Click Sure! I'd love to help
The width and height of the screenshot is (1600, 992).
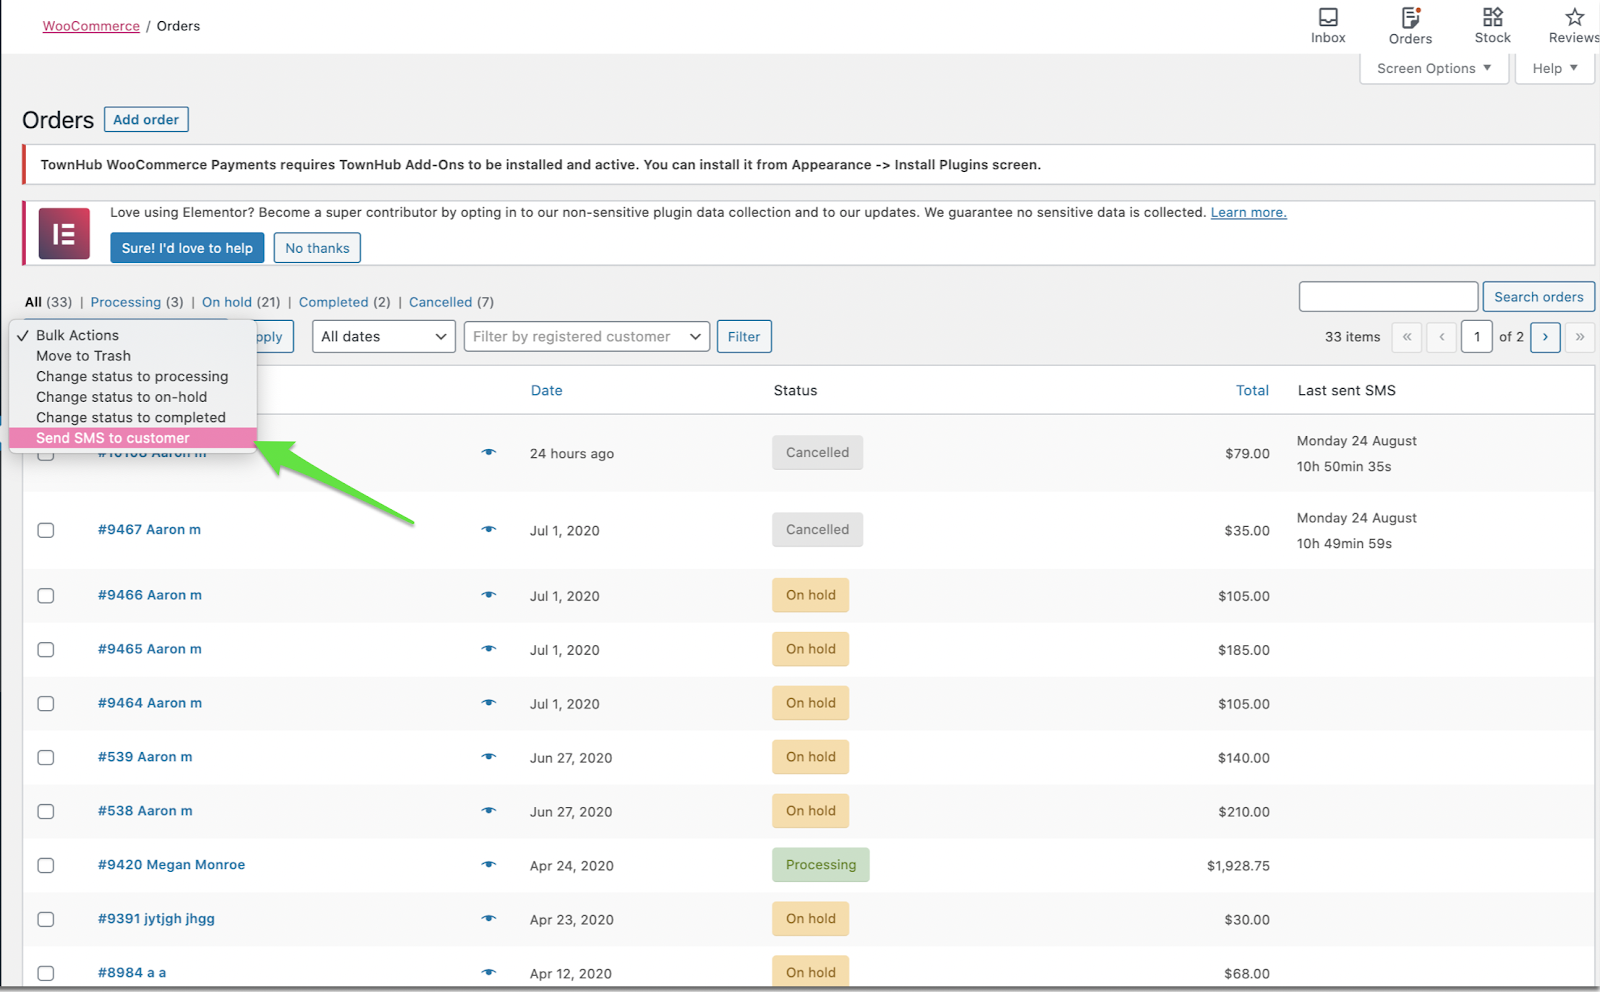(x=187, y=248)
